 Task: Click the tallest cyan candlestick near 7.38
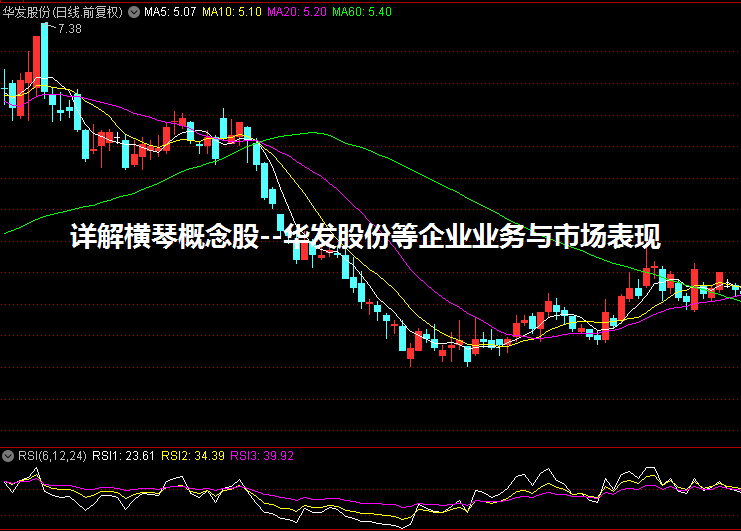tap(44, 57)
